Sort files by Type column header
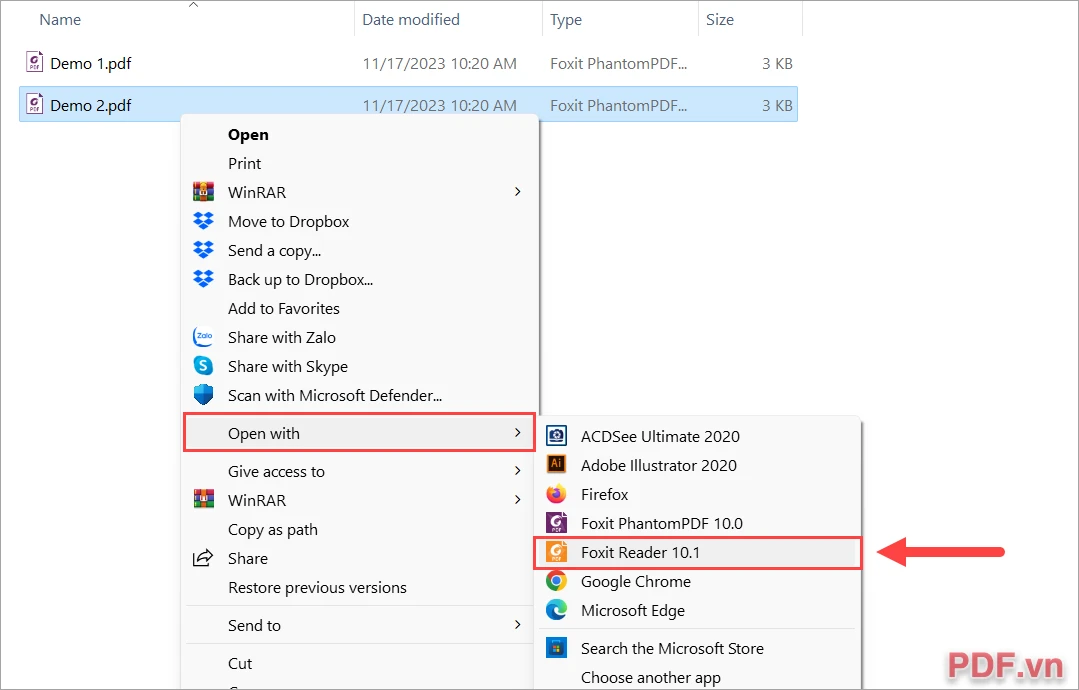 566,20
